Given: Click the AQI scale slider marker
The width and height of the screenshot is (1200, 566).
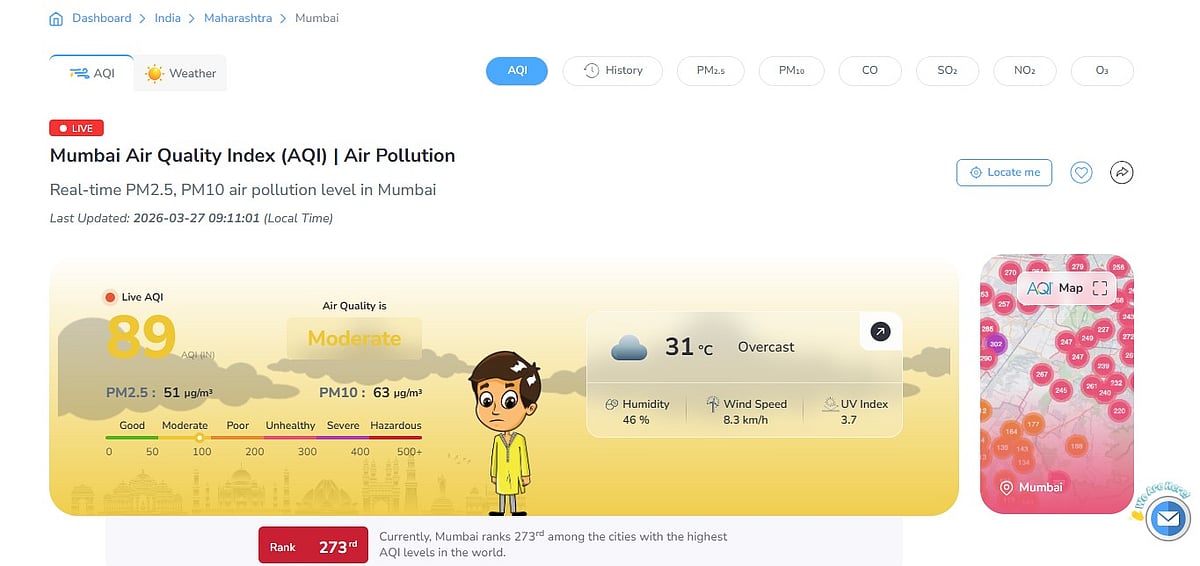Looking at the screenshot, I should [x=199, y=437].
